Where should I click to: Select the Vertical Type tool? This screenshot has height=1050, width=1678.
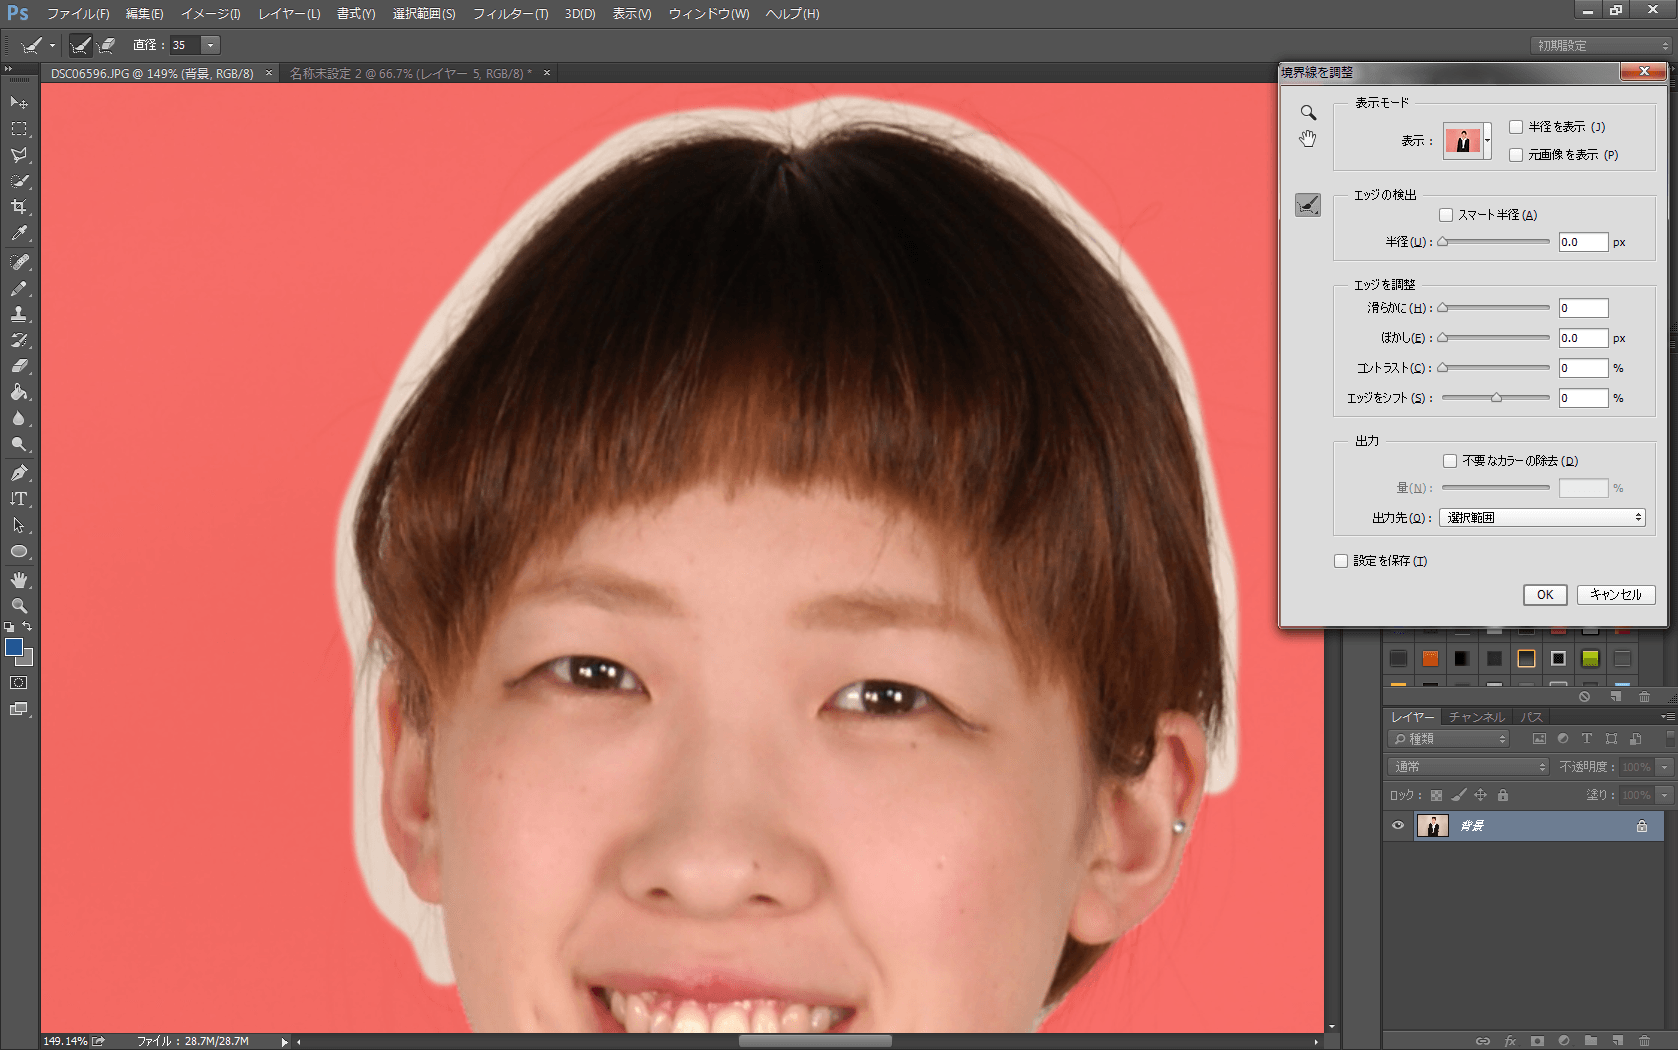[x=19, y=499]
